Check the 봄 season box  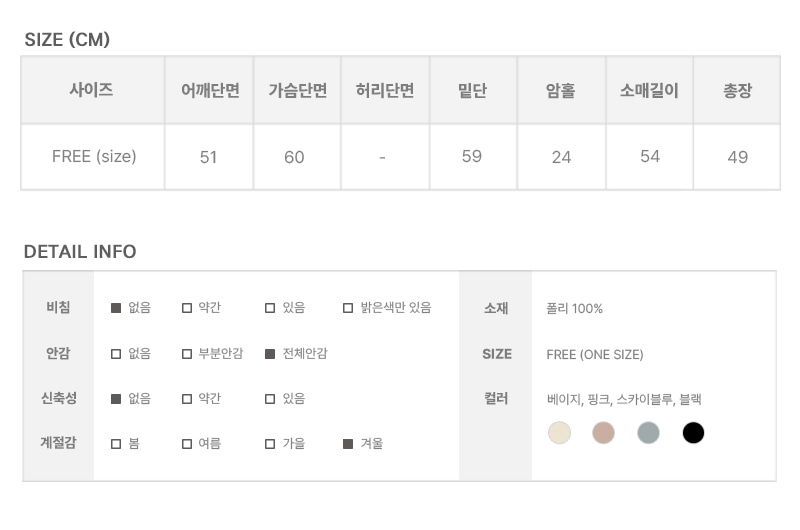(116, 443)
